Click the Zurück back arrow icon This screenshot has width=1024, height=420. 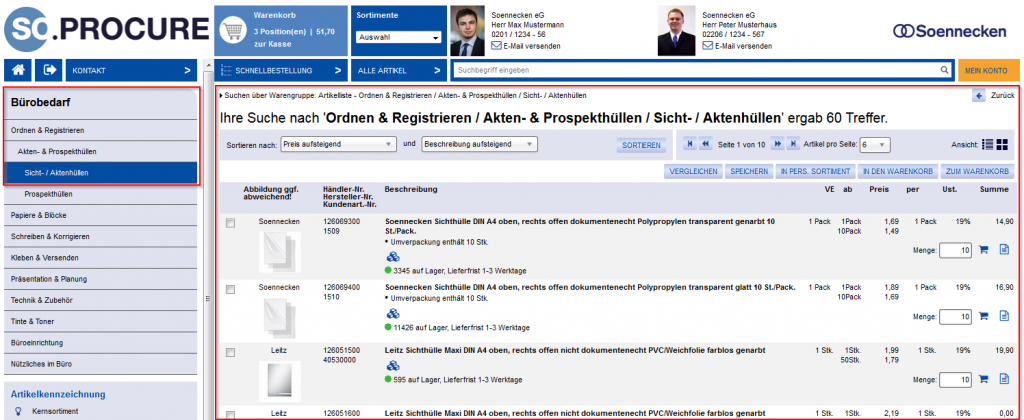click(979, 95)
